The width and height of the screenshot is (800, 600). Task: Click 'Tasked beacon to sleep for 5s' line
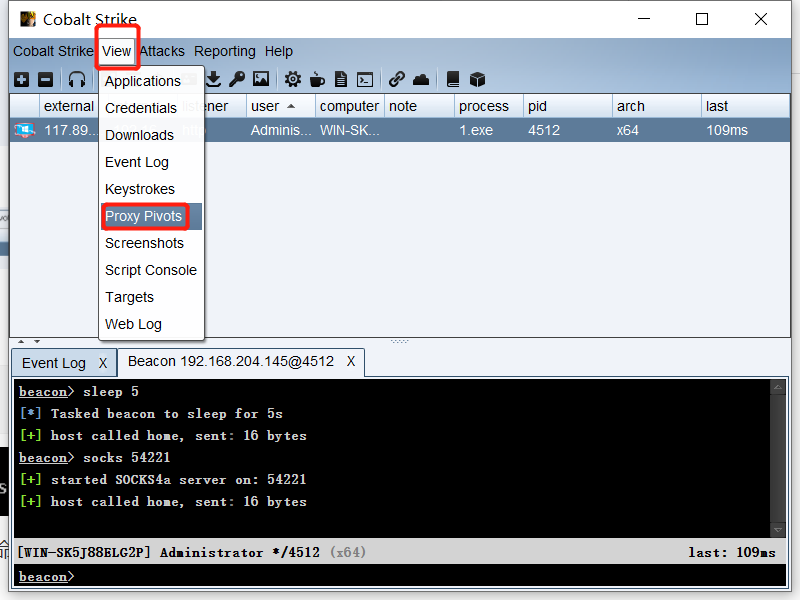coord(151,414)
